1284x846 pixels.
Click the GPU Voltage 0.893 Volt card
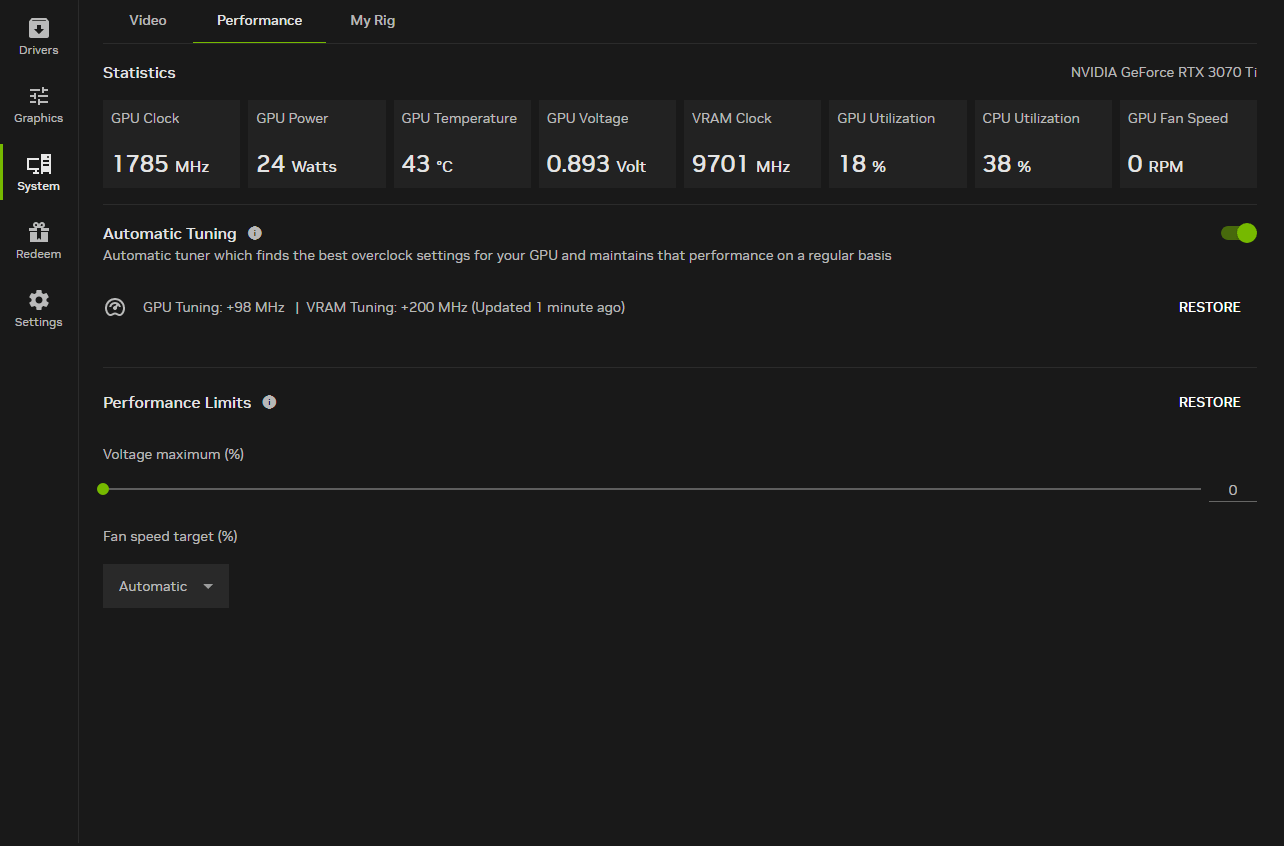(607, 144)
